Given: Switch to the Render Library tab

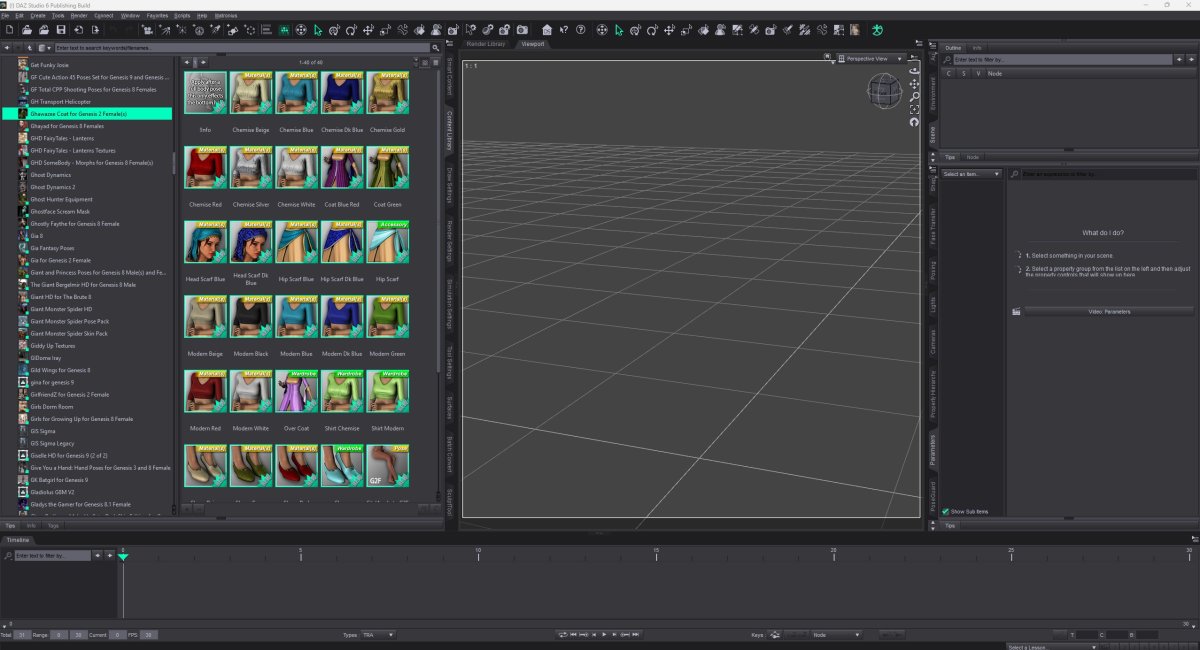Looking at the screenshot, I should [x=486, y=44].
